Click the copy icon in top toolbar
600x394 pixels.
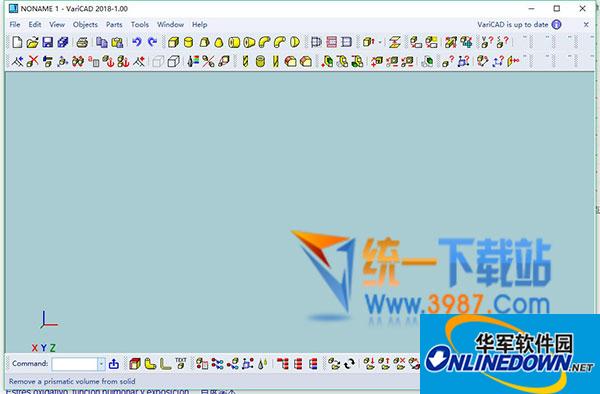102,42
